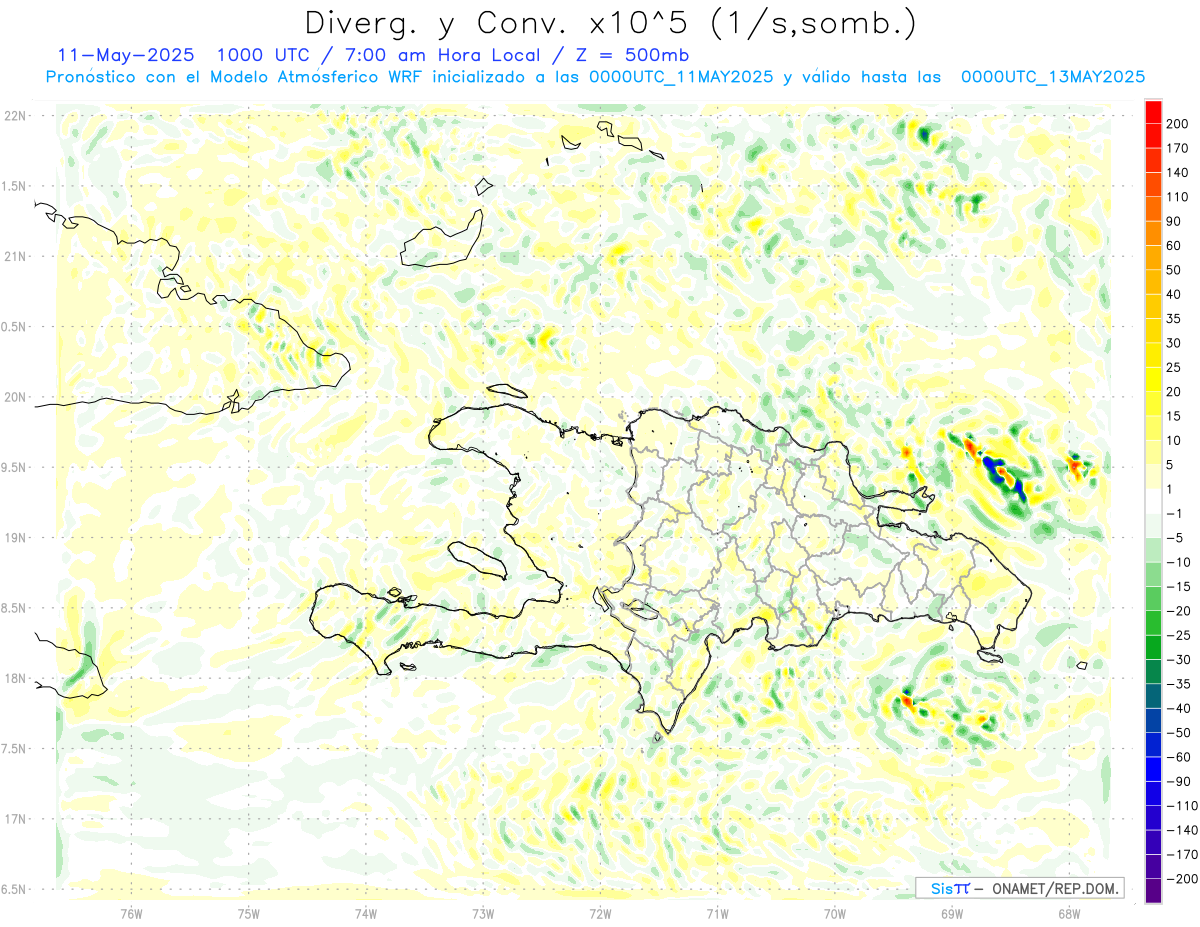Click the -170 colorbar value

1180,855
